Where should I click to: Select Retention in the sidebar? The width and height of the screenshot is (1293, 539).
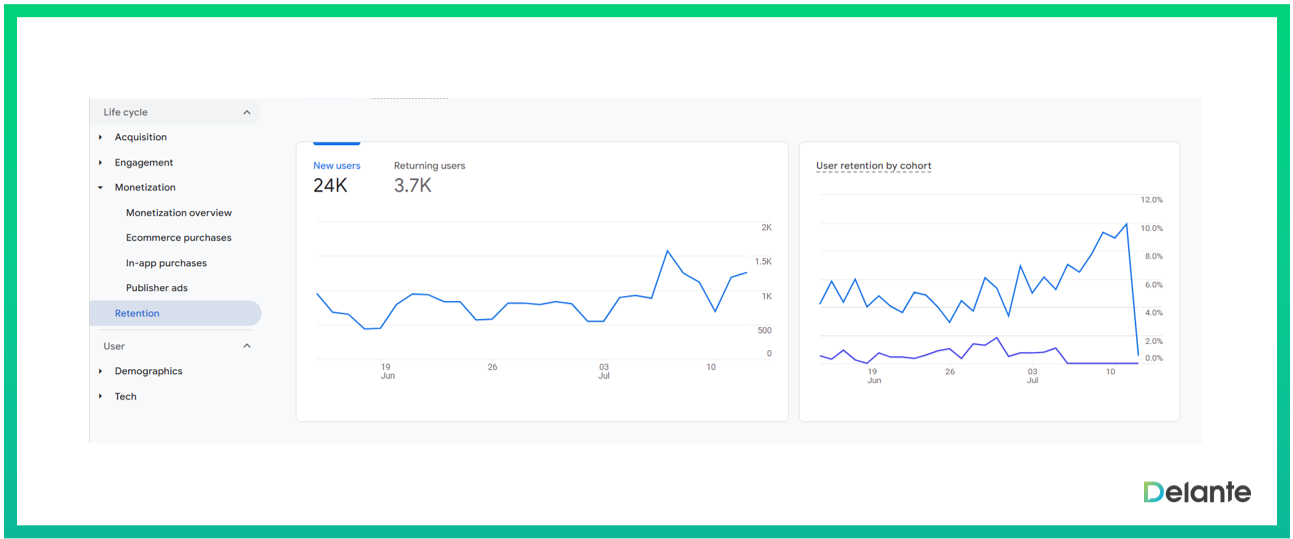click(x=137, y=314)
